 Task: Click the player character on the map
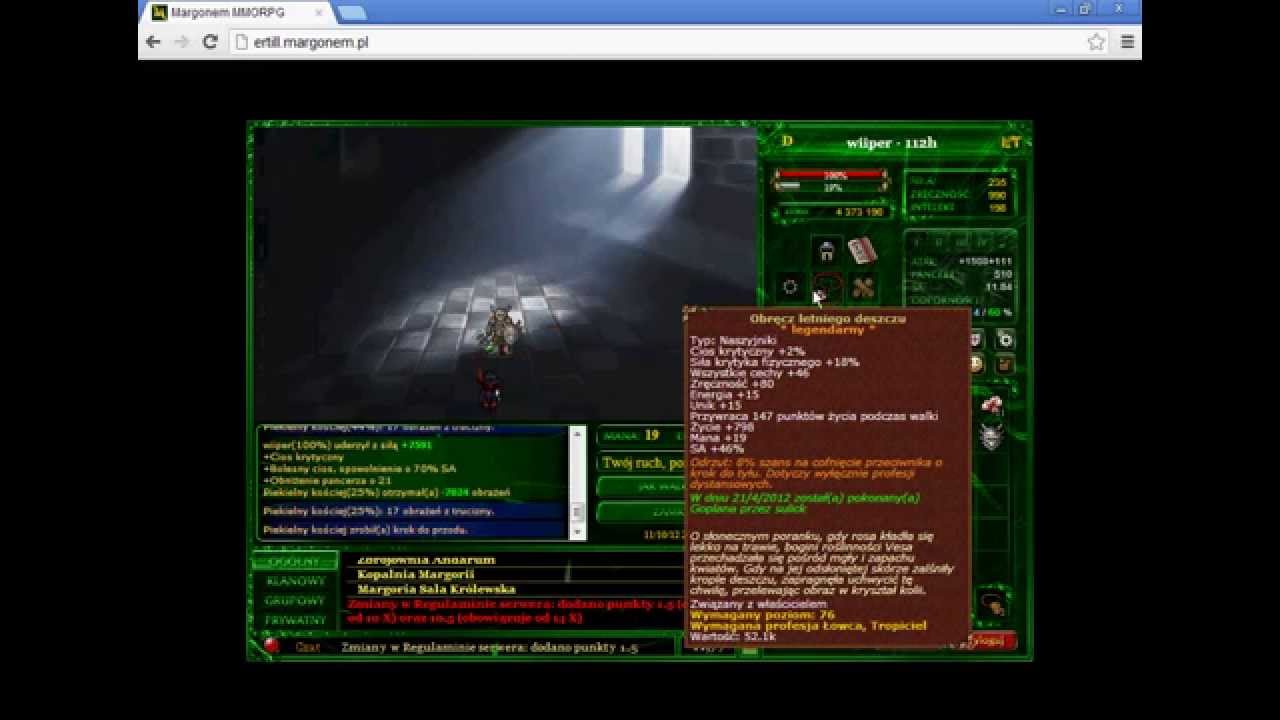[x=500, y=330]
